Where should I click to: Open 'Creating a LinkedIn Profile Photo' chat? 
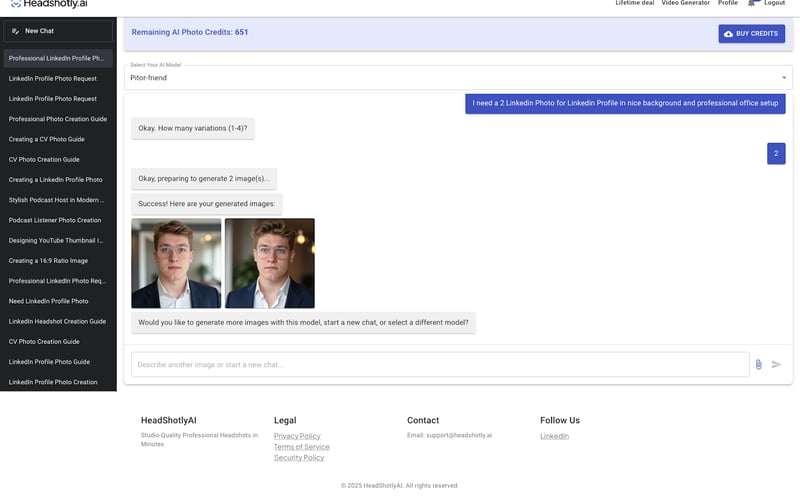point(58,180)
